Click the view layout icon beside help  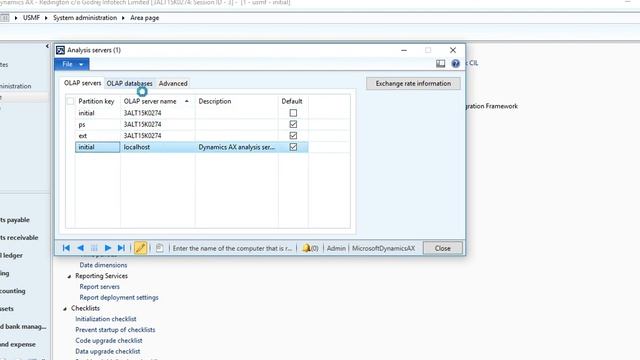tap(440, 63)
